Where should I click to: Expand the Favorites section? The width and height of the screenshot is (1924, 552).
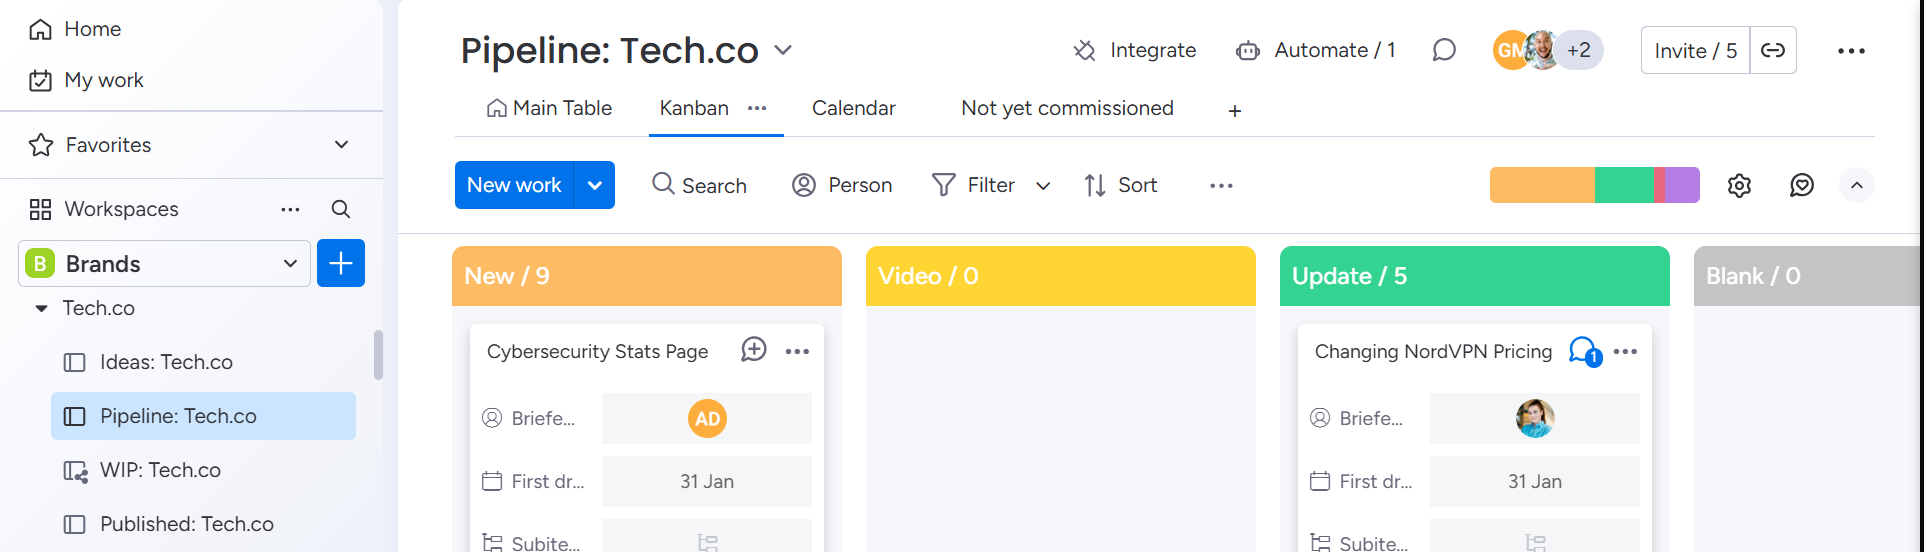341,145
